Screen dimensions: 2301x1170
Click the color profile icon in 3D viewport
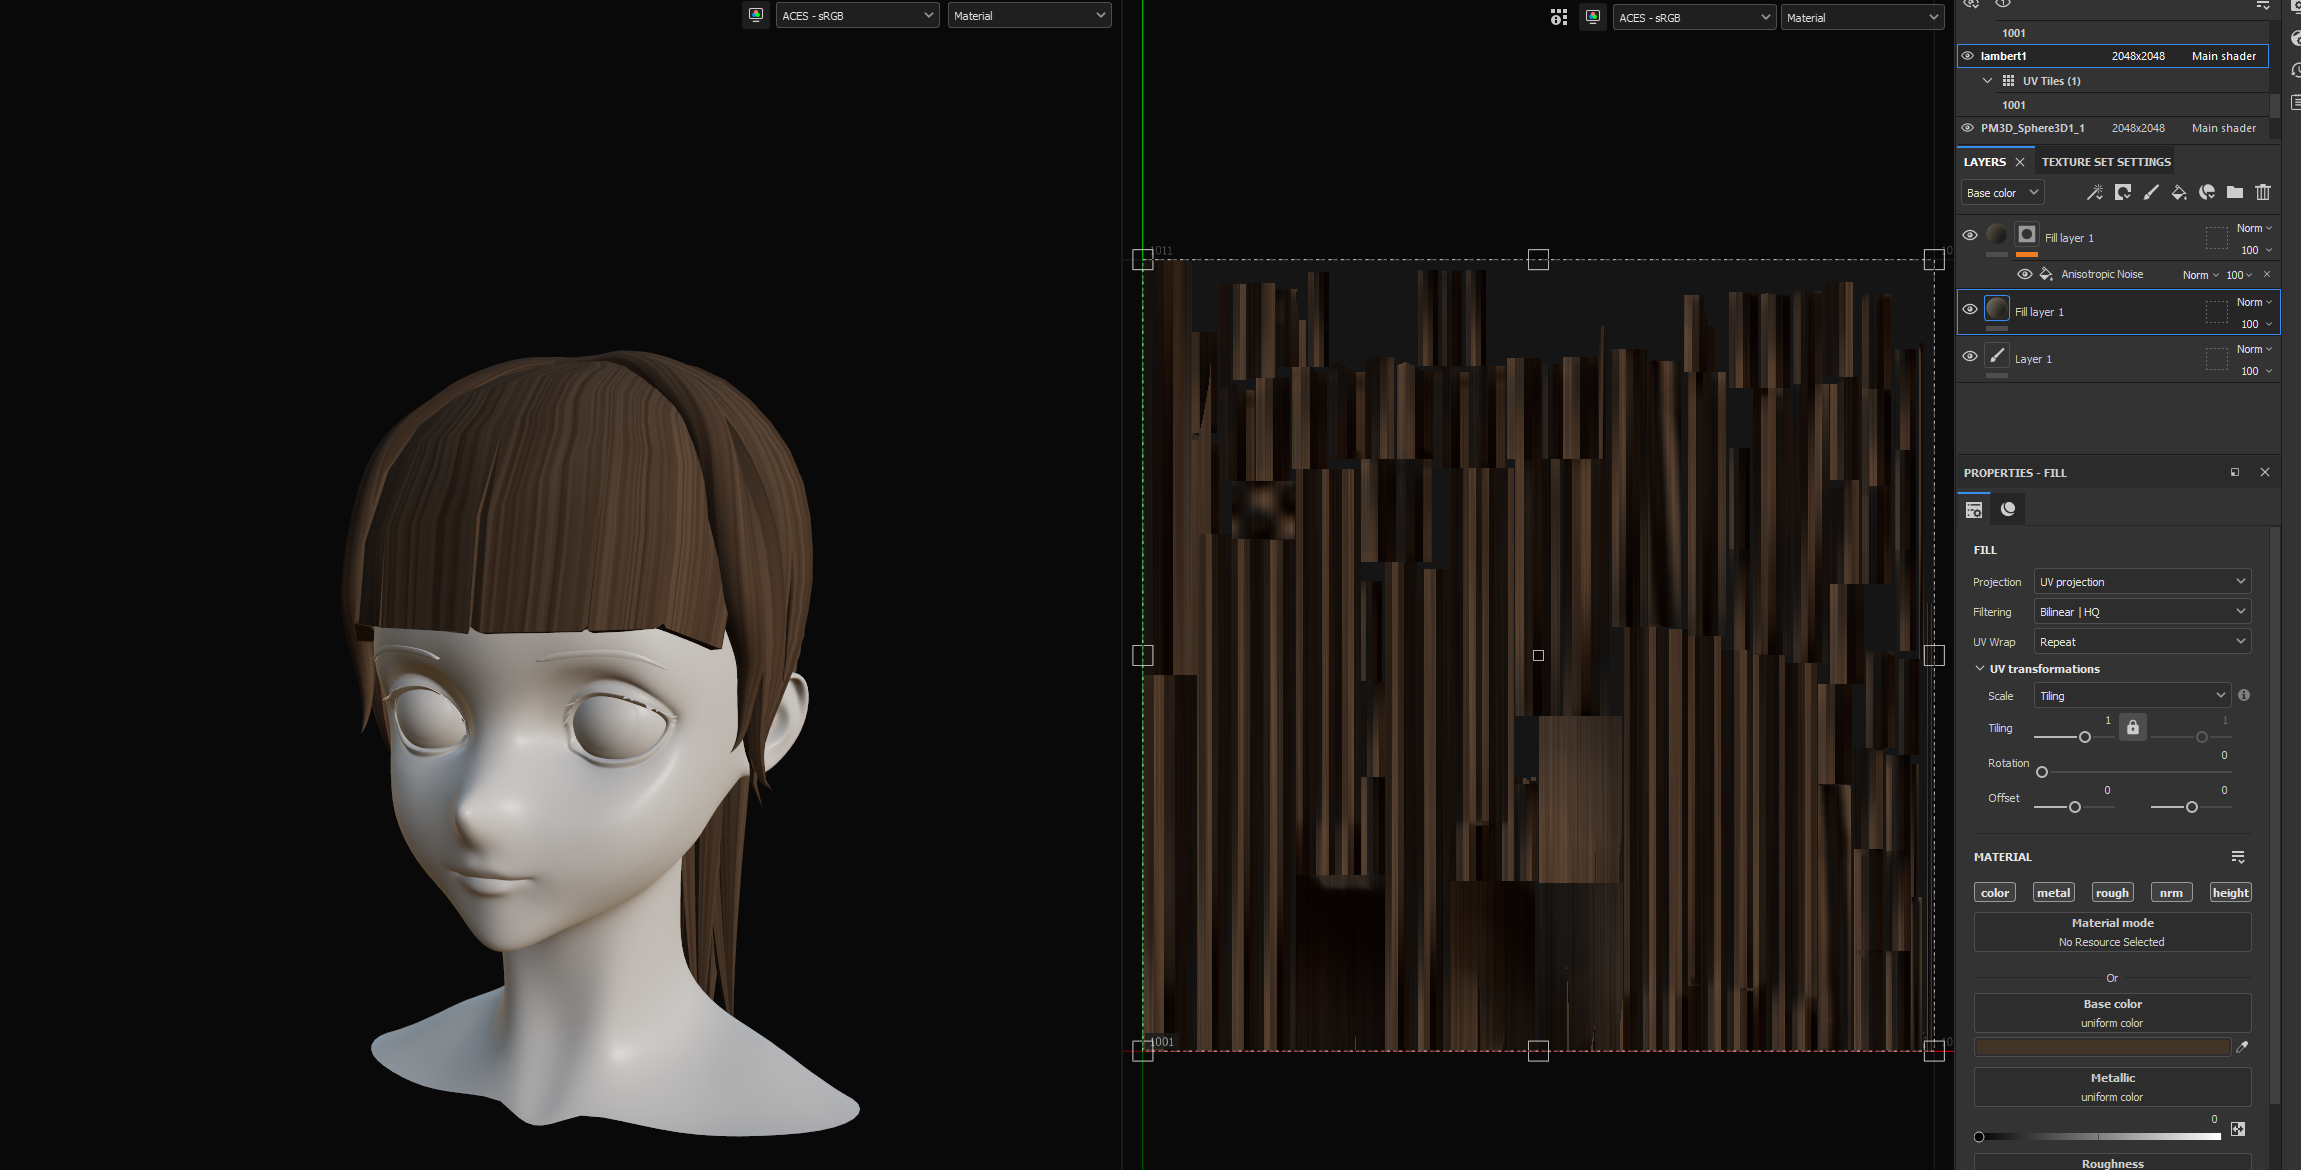pyautogui.click(x=756, y=15)
